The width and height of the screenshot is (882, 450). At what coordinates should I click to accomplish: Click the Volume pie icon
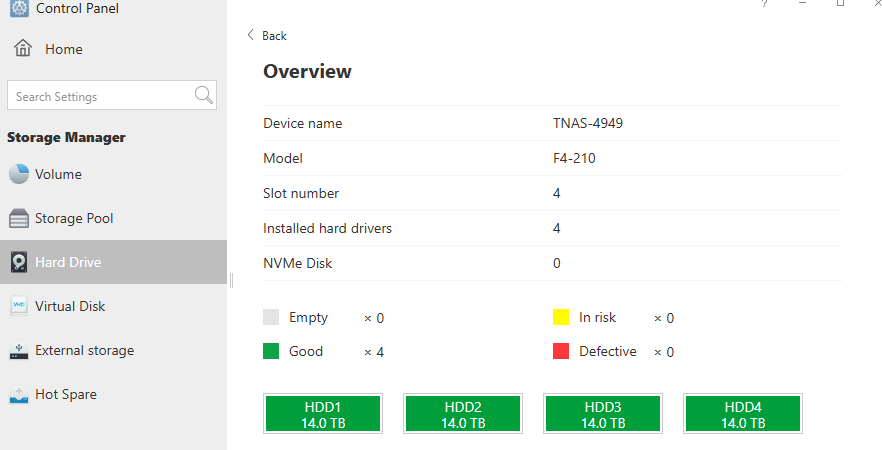tap(19, 174)
